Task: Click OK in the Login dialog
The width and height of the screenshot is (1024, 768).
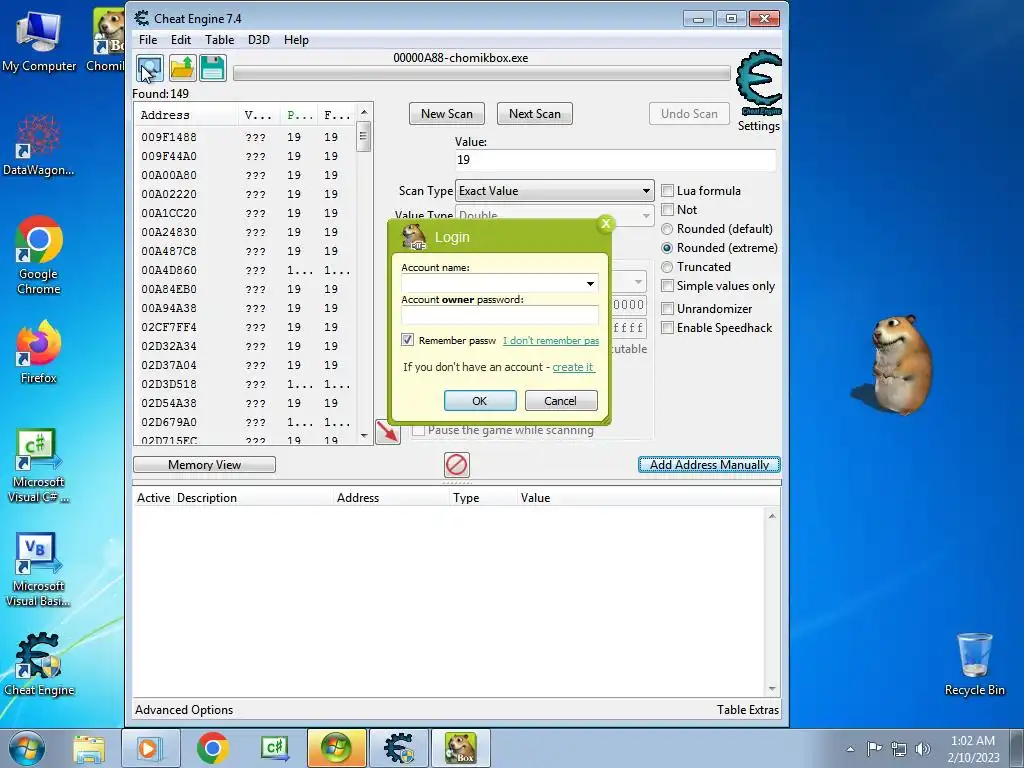Action: 480,401
